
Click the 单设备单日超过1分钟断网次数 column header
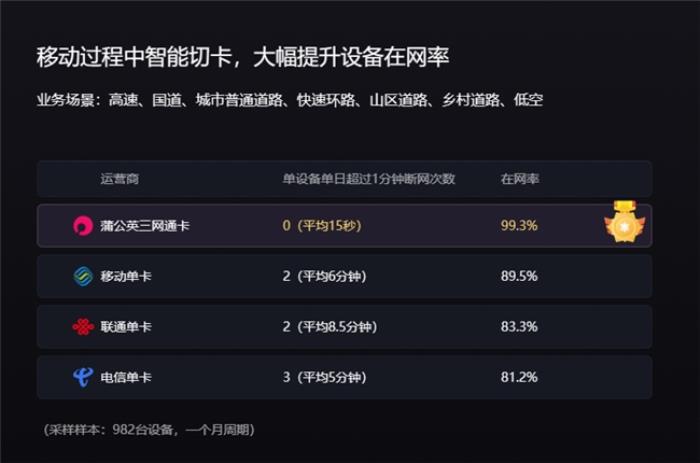point(369,179)
